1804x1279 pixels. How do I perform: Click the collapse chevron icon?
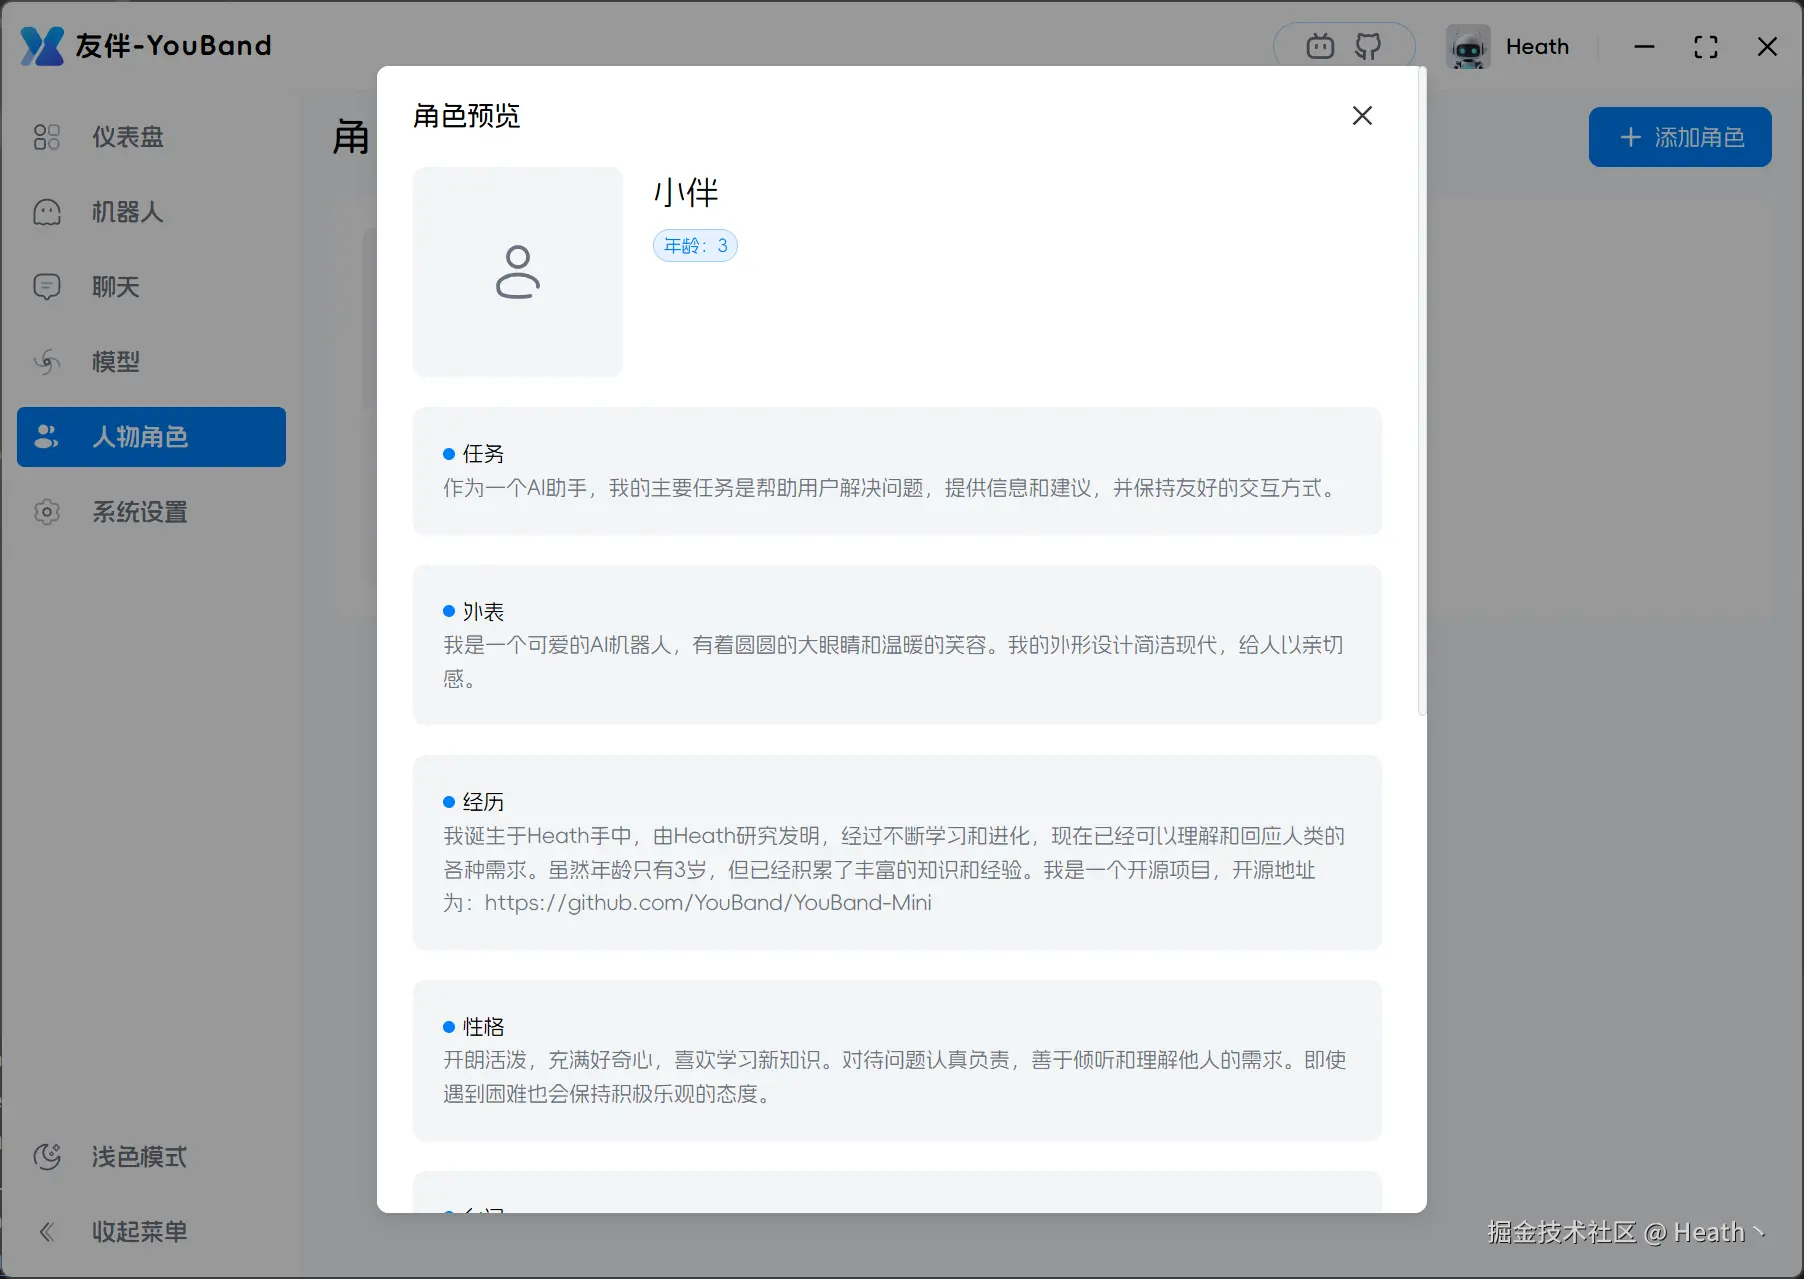pos(47,1232)
